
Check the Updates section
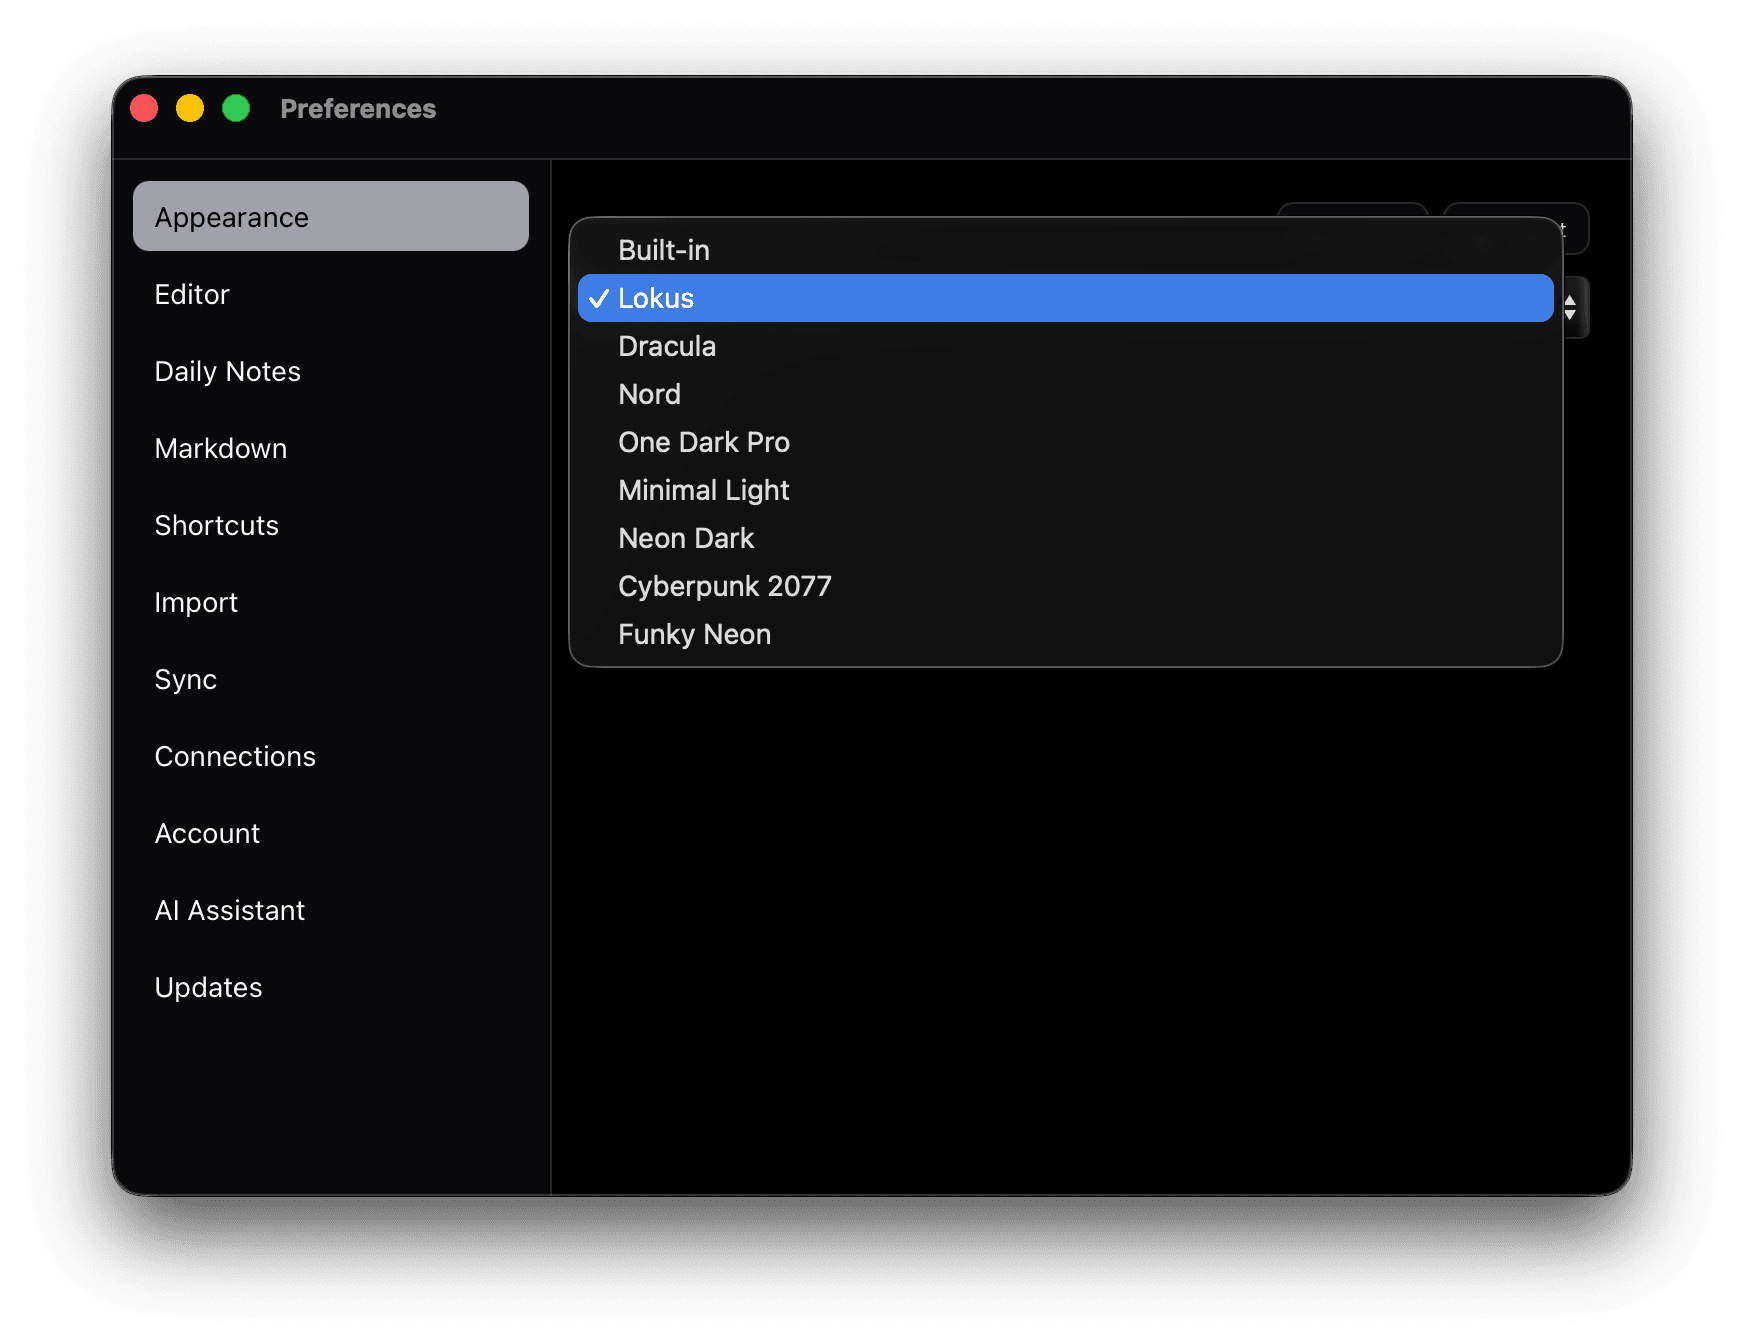(x=208, y=987)
